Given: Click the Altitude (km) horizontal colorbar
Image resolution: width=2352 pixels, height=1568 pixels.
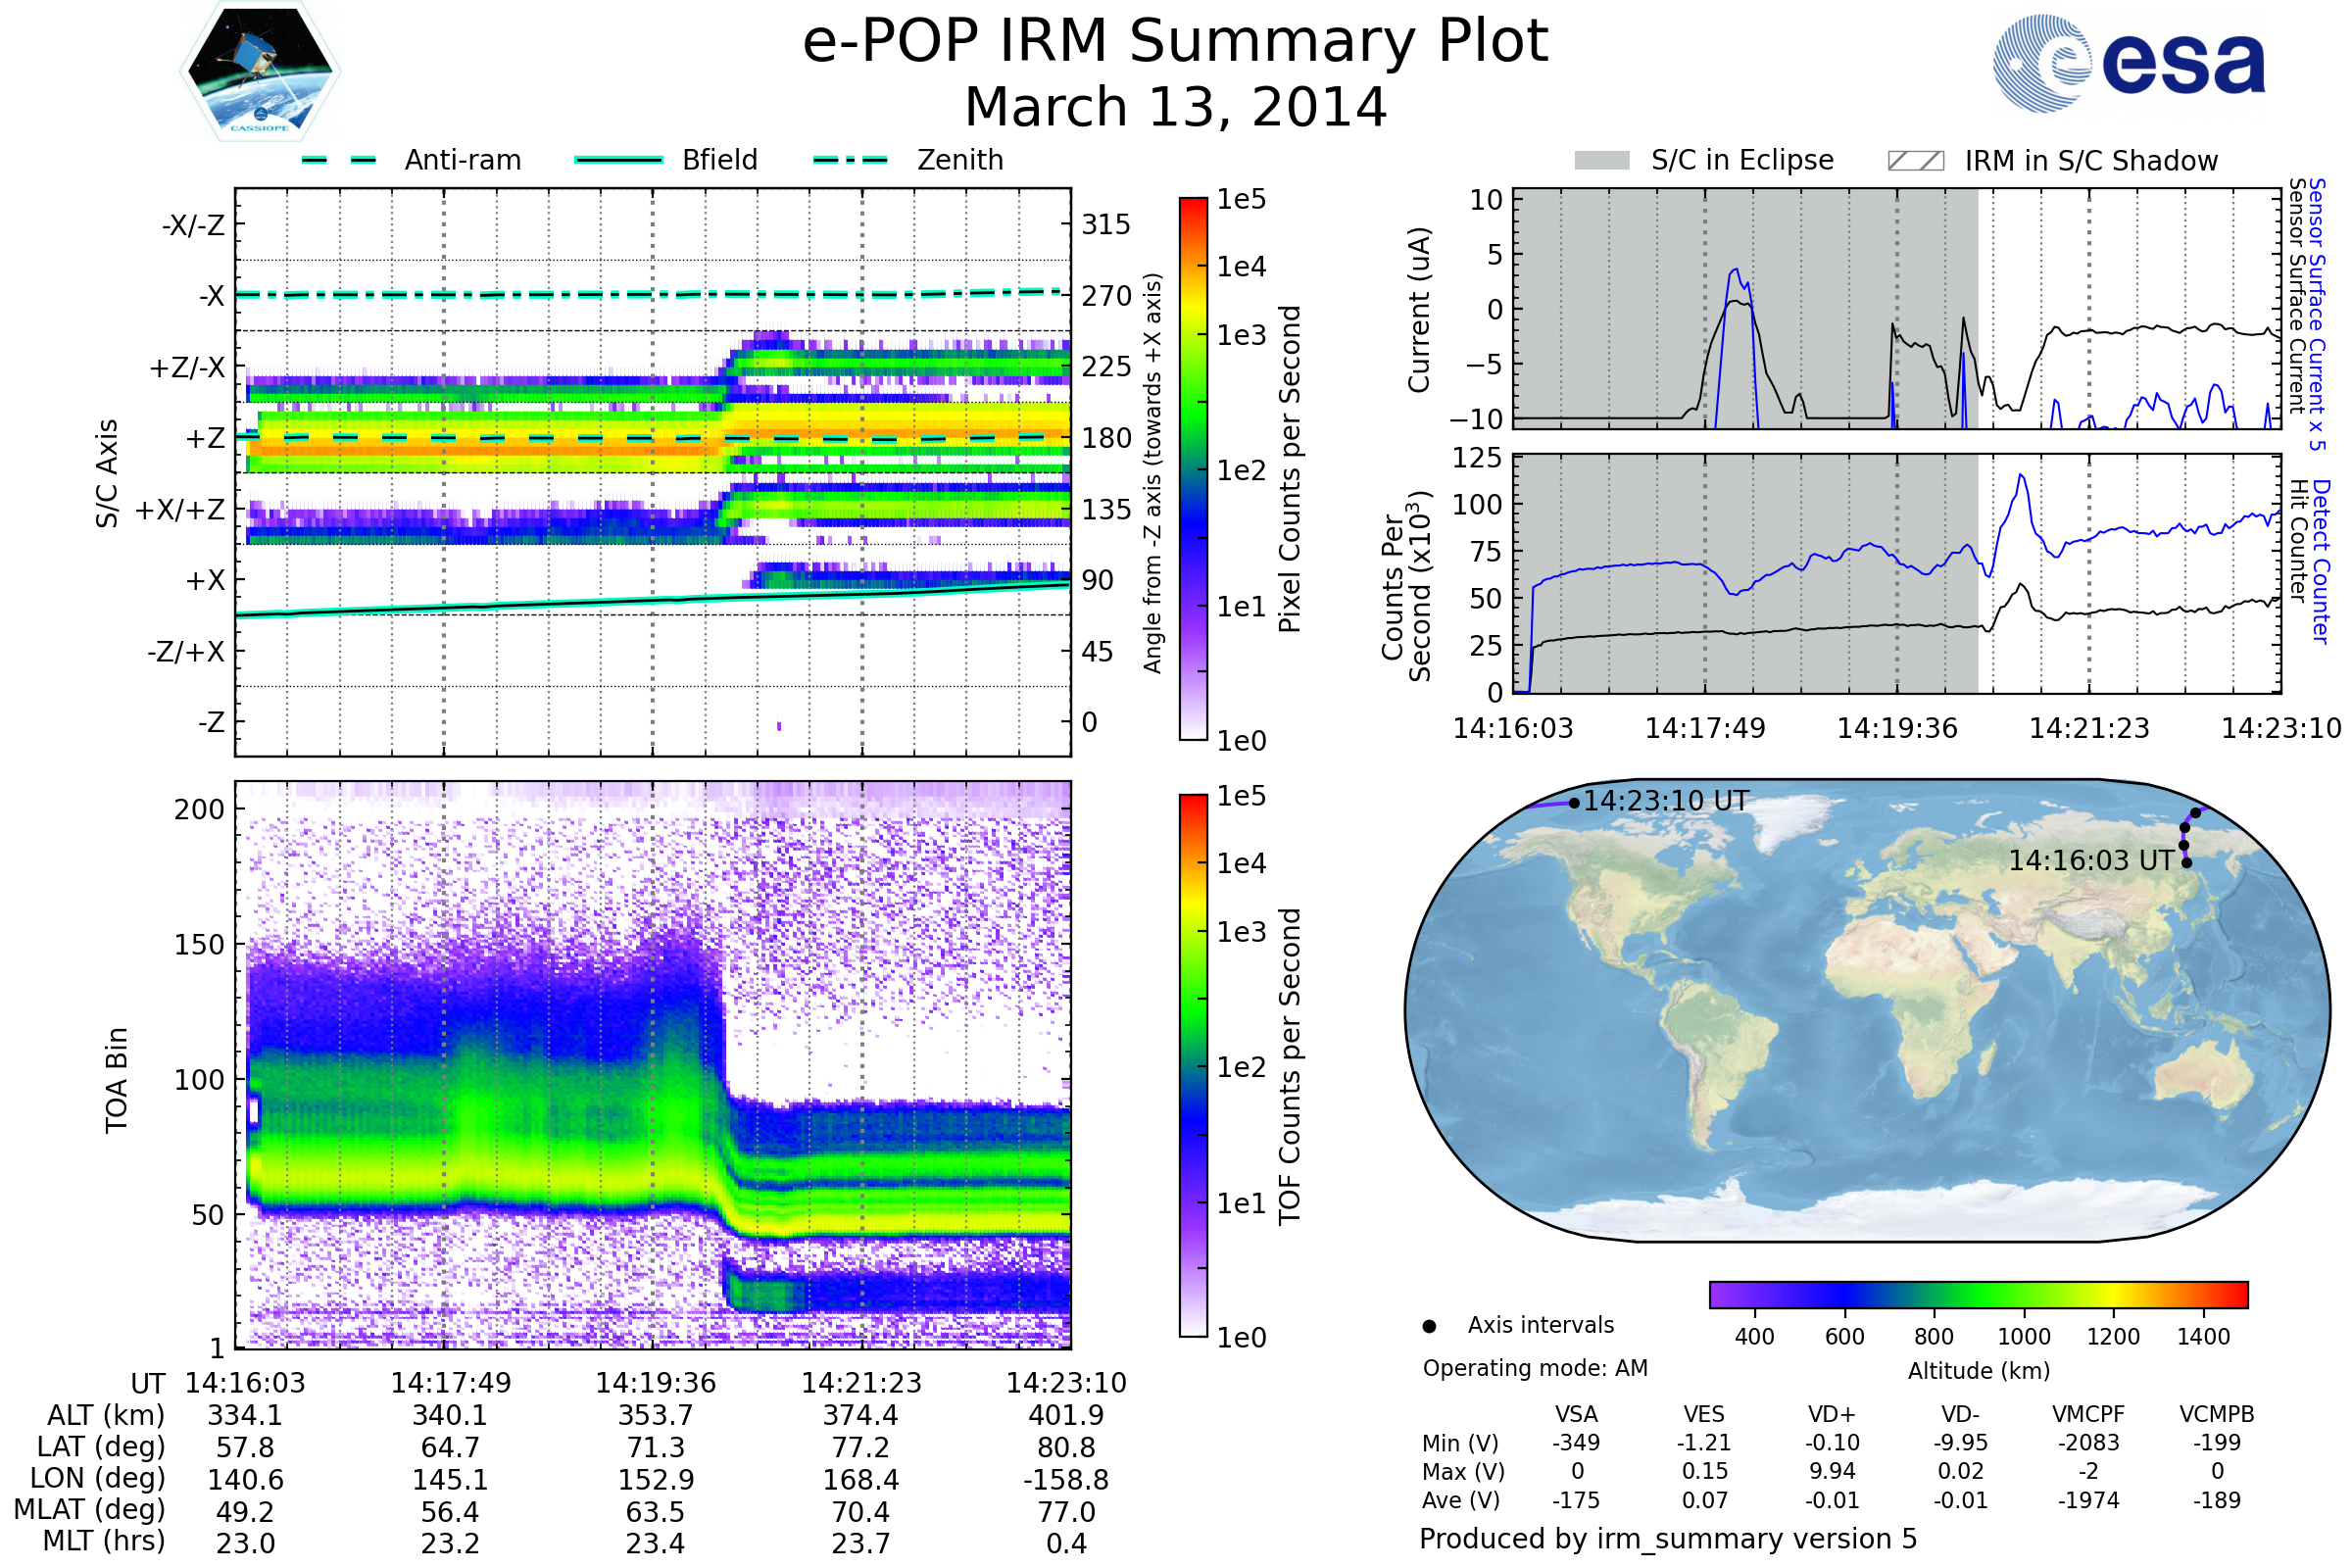Looking at the screenshot, I should tap(1978, 1294).
